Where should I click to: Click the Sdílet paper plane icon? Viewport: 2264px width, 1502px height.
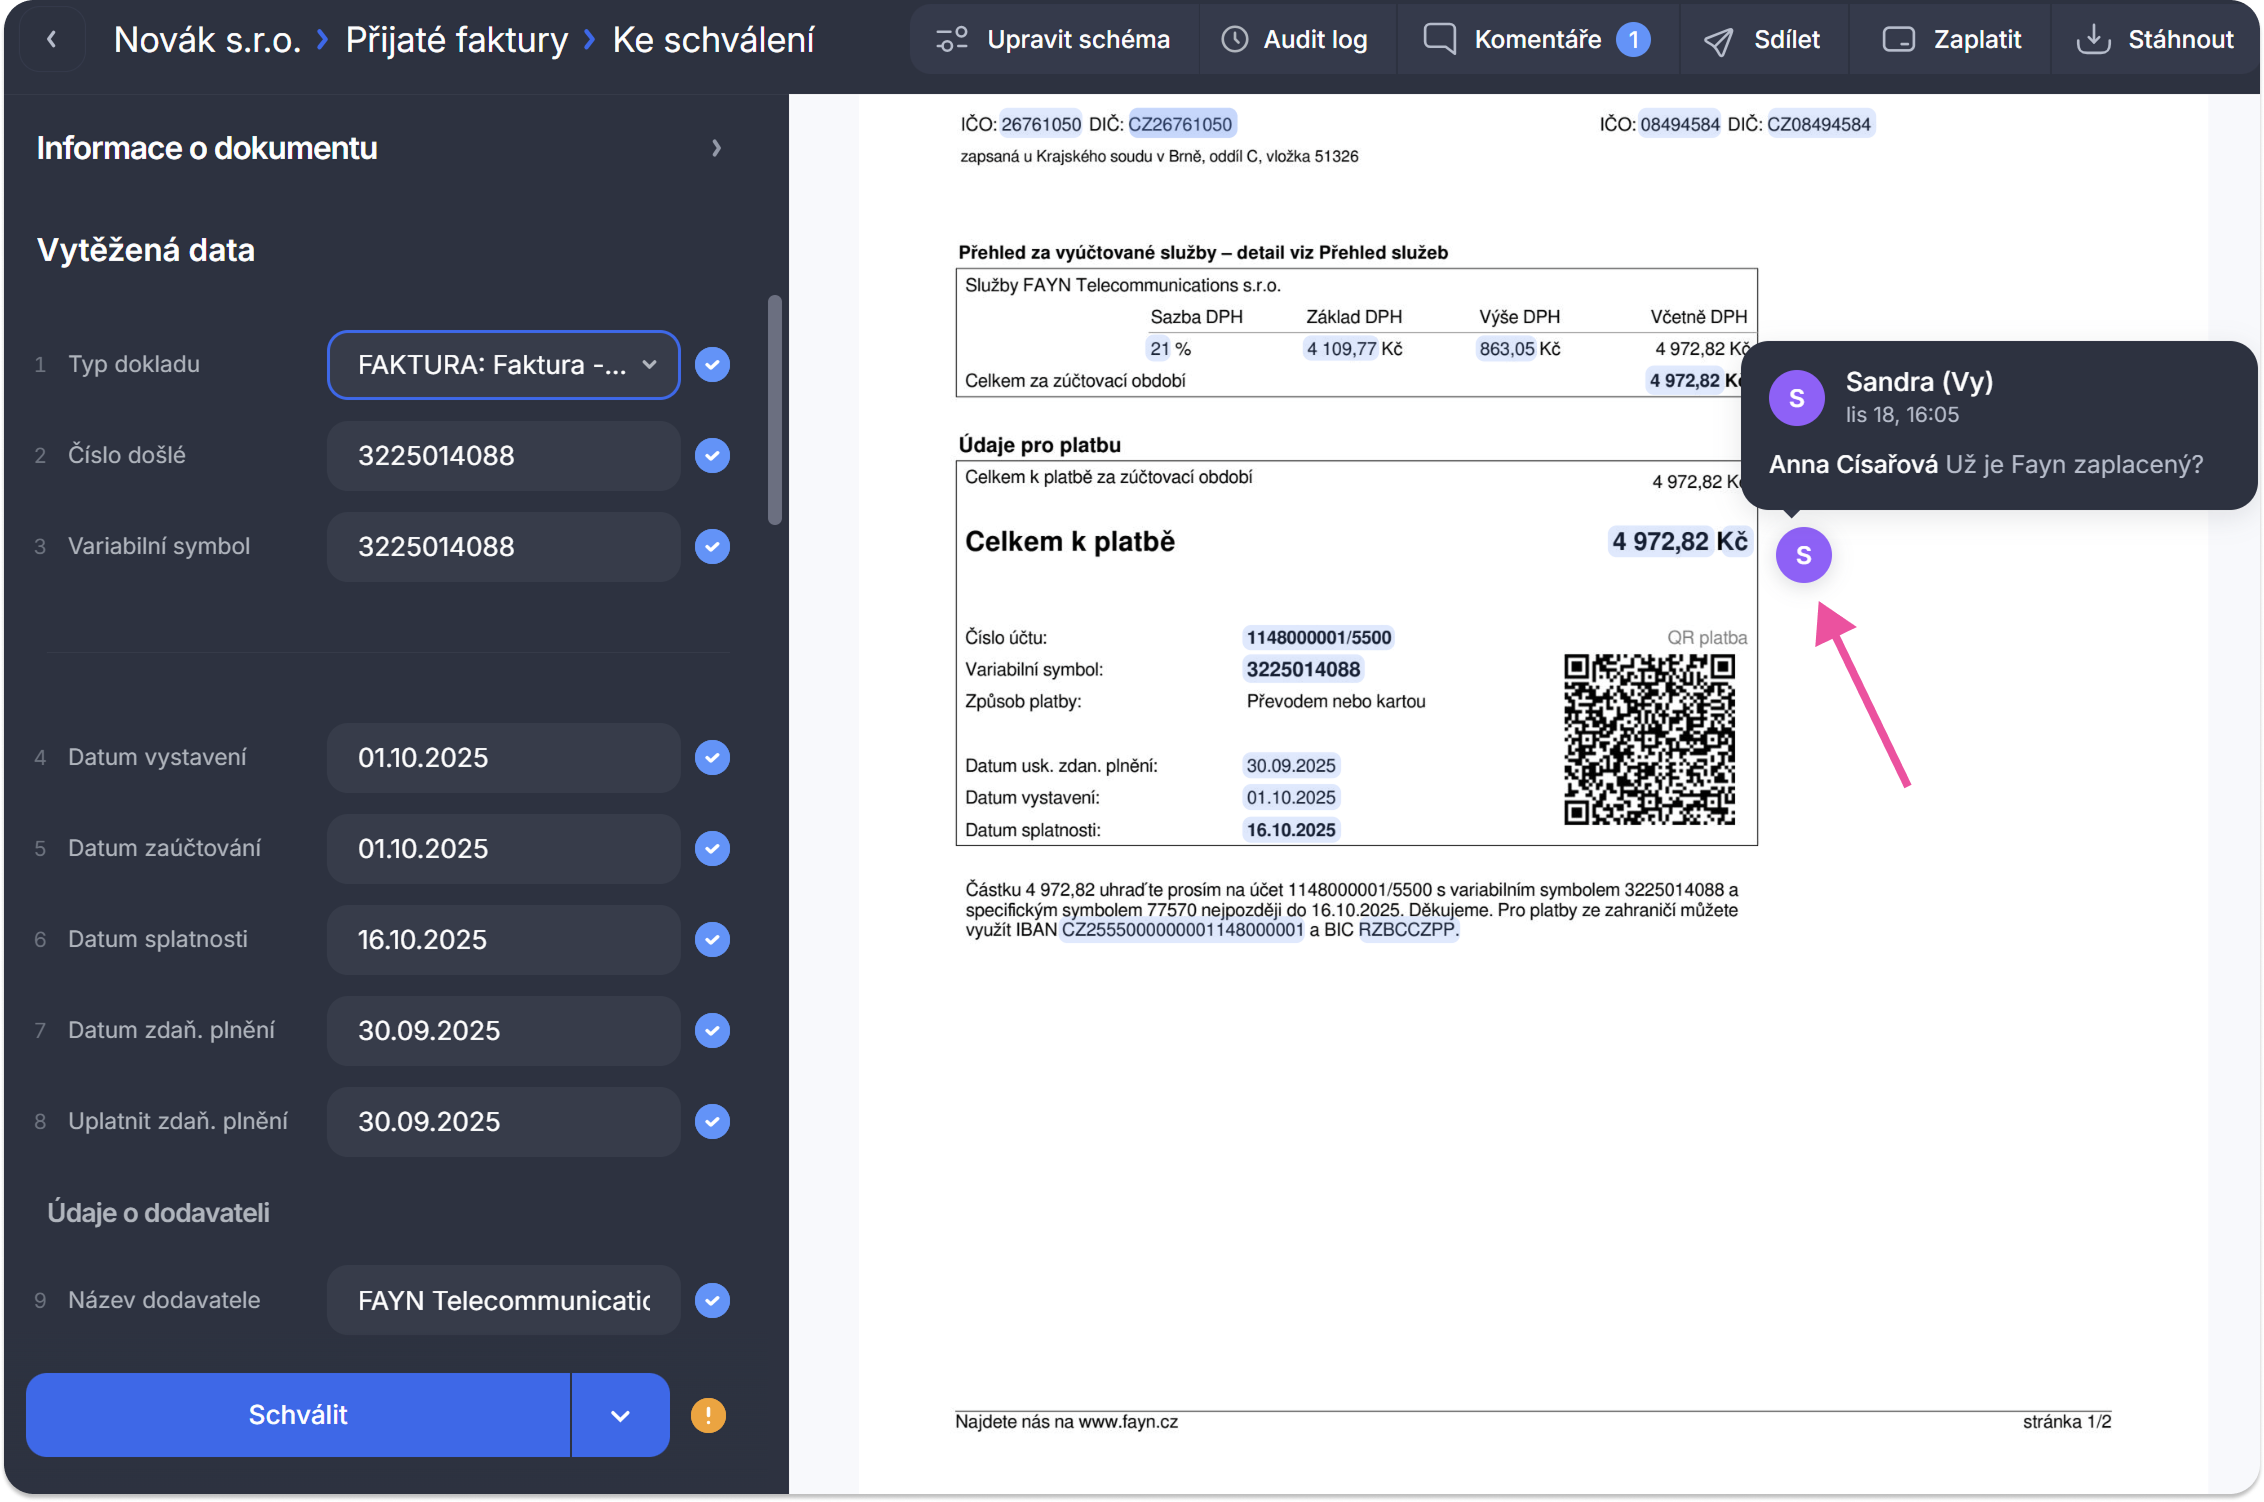pyautogui.click(x=1718, y=41)
